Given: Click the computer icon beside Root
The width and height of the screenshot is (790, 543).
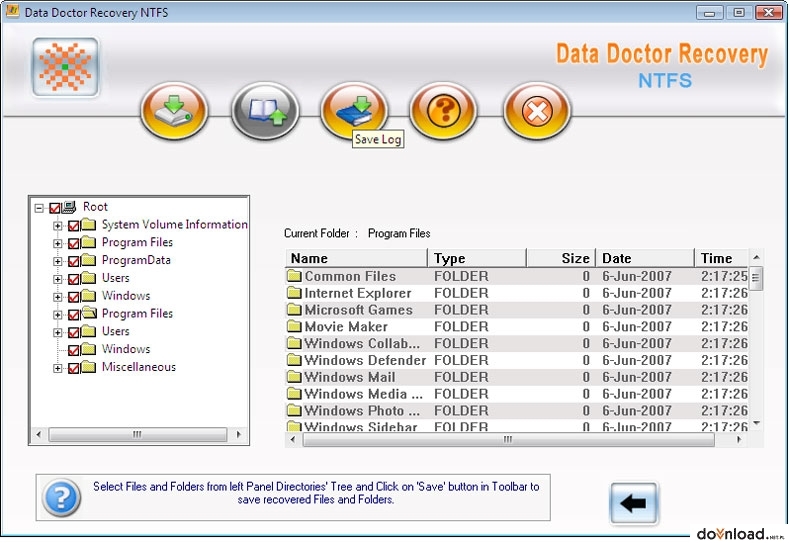Looking at the screenshot, I should tap(69, 207).
